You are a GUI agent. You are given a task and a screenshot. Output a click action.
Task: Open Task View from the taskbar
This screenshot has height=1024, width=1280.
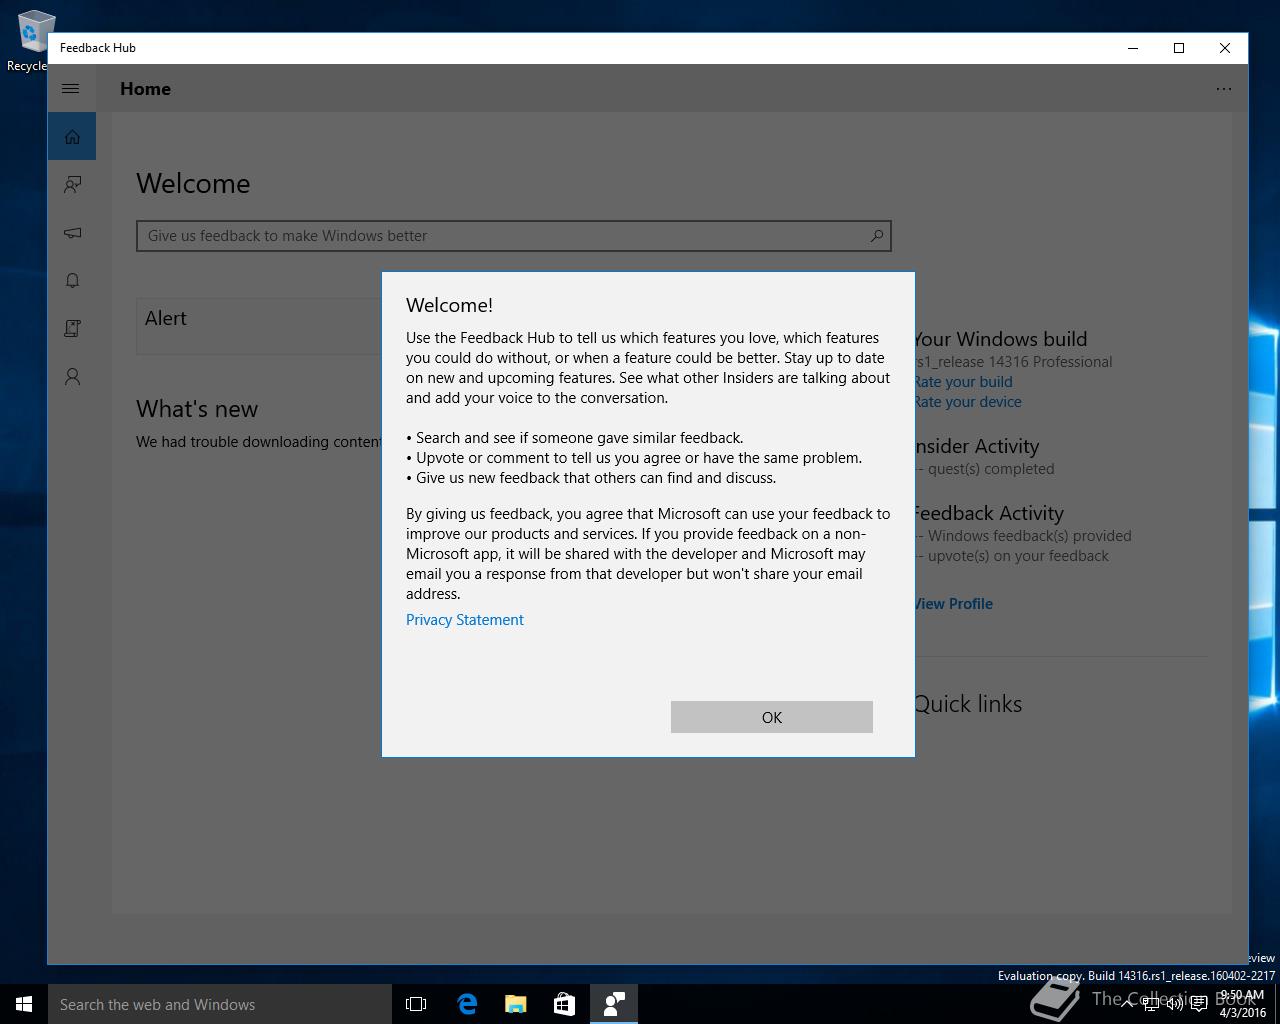(x=416, y=1004)
